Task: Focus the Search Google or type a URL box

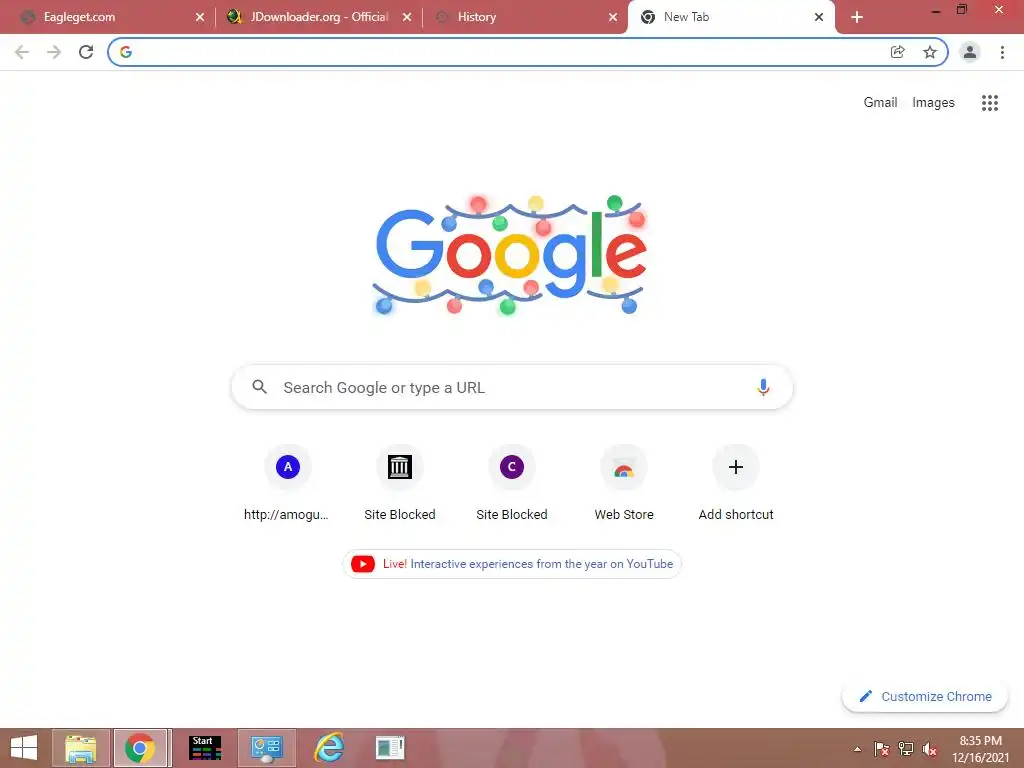Action: pyautogui.click(x=512, y=387)
